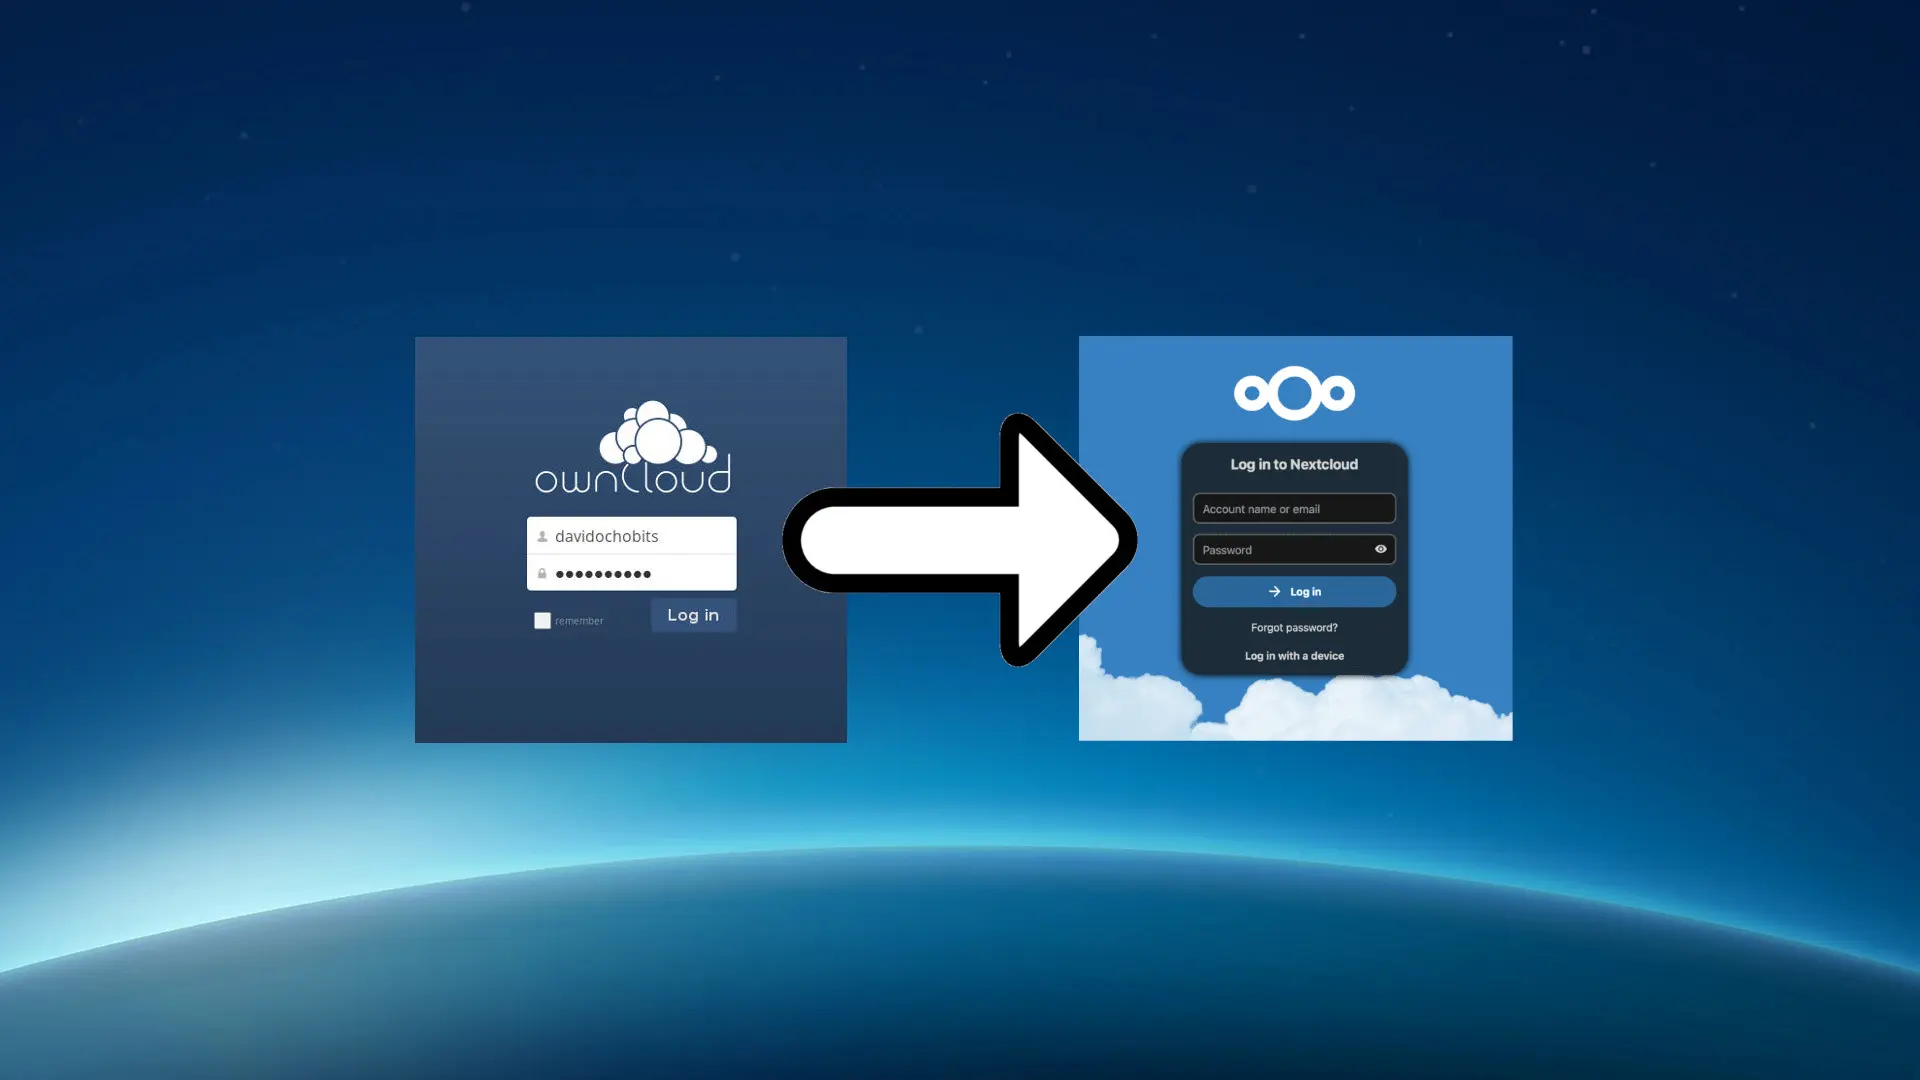Click the arrow icon pointing to Nextcloud

(960, 541)
